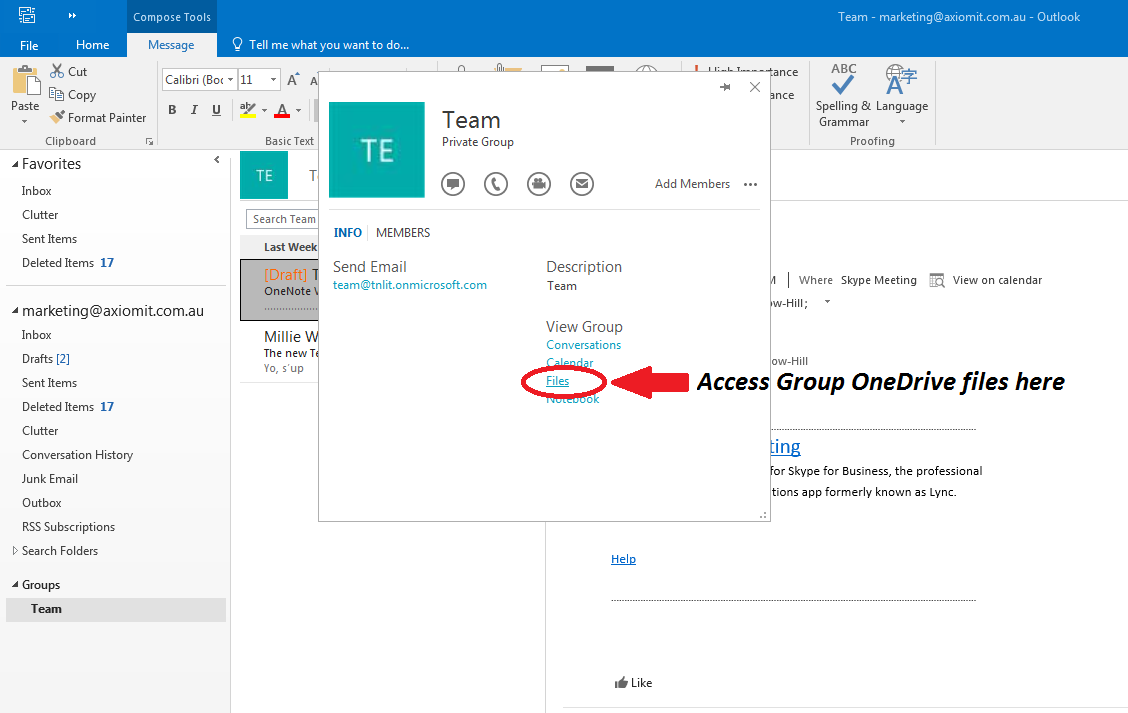
Task: Expand the quick access toolbar overflow
Action: pyautogui.click(x=72, y=16)
